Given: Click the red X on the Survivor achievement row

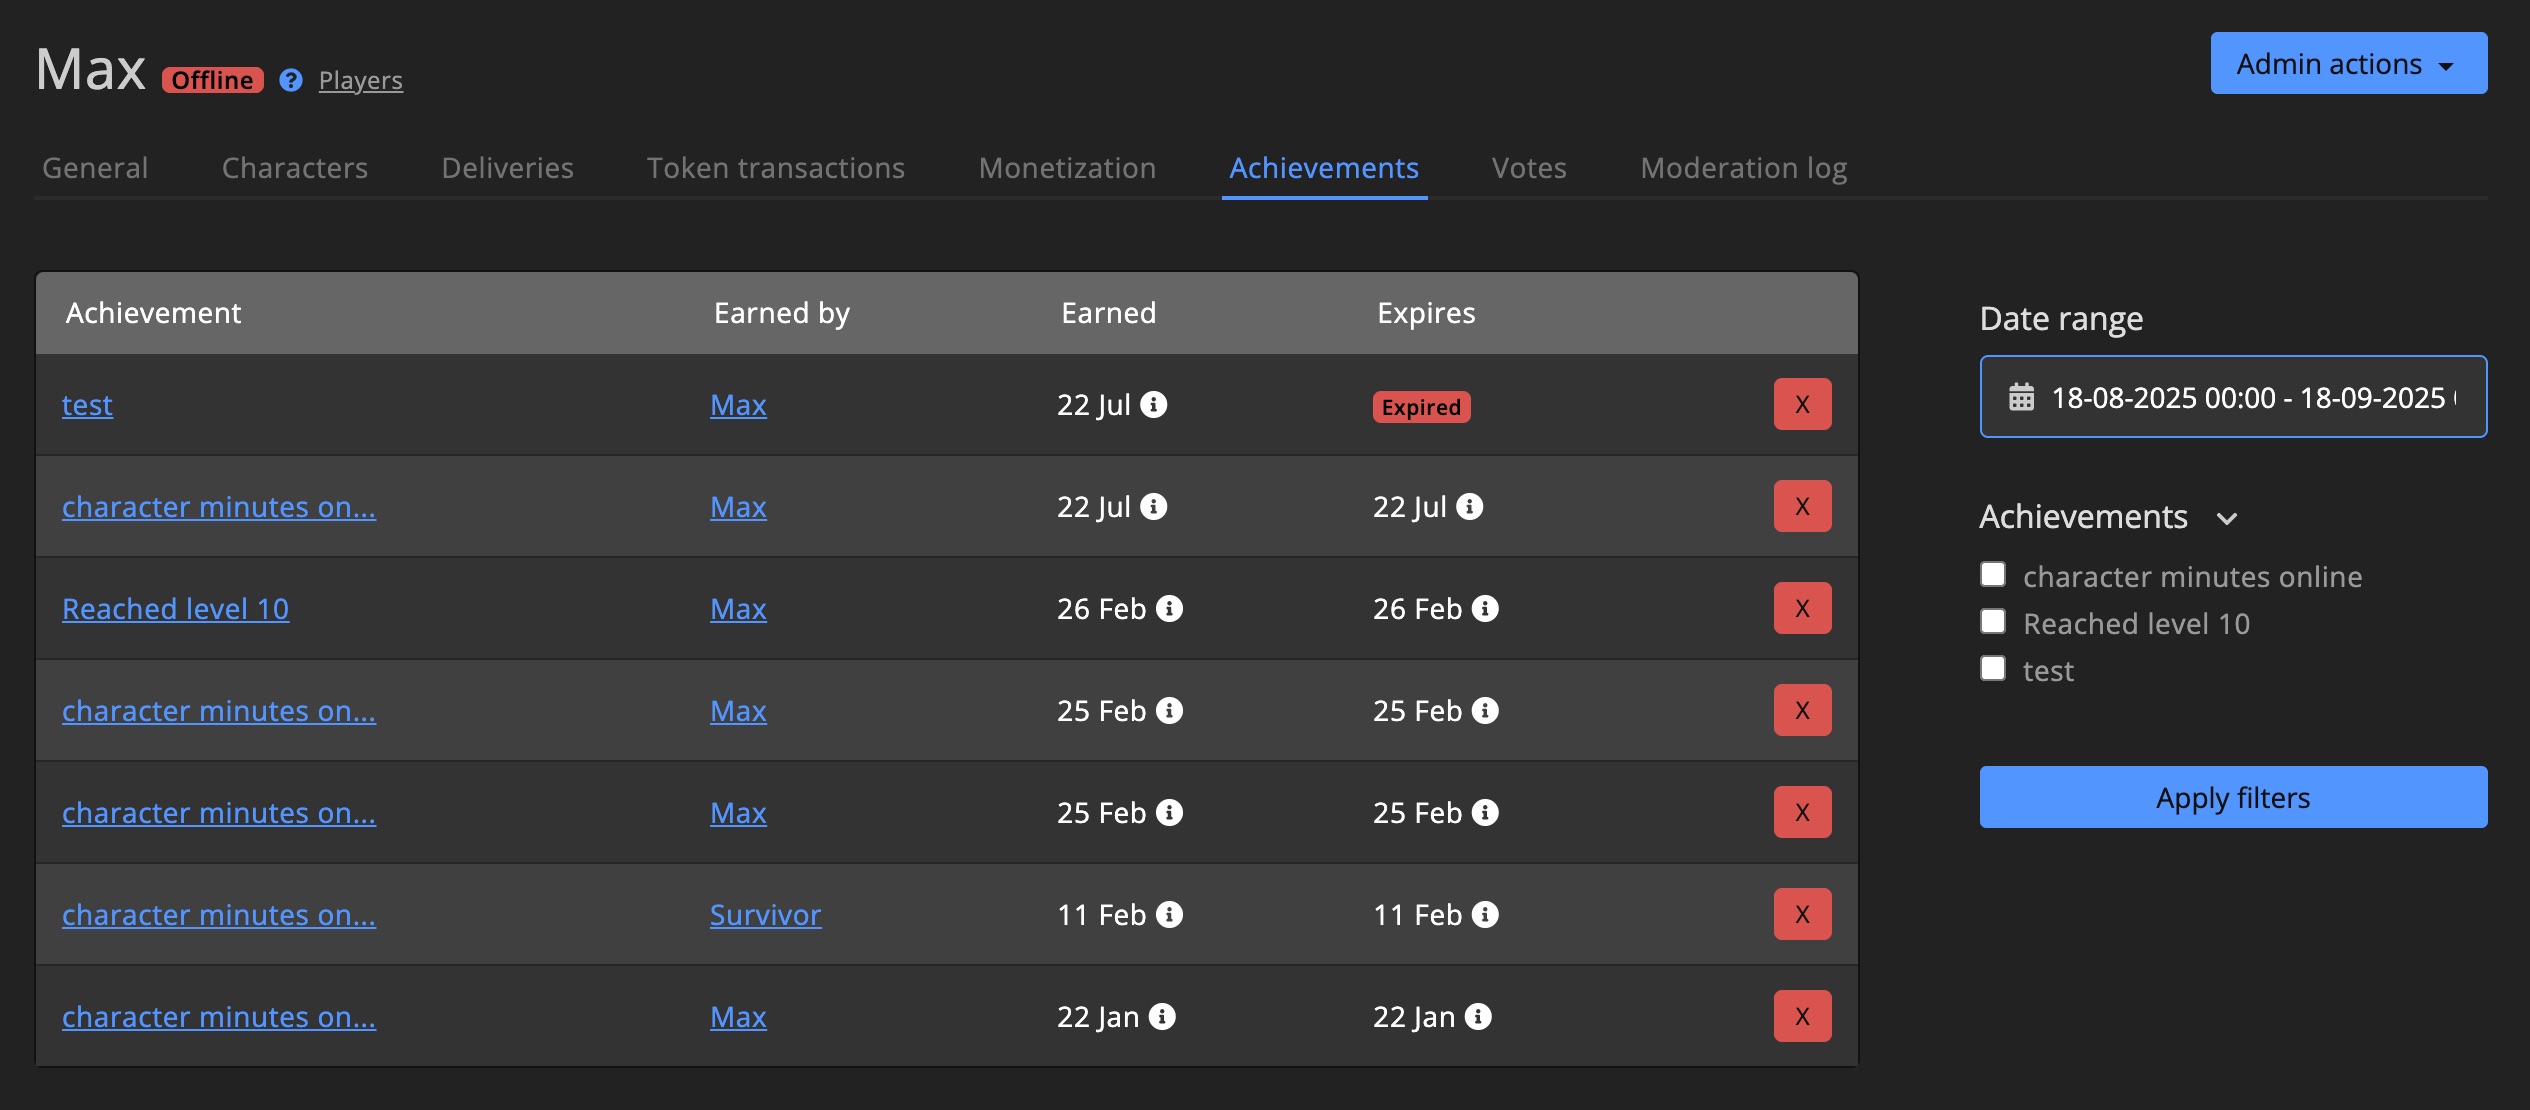Looking at the screenshot, I should coord(1801,913).
